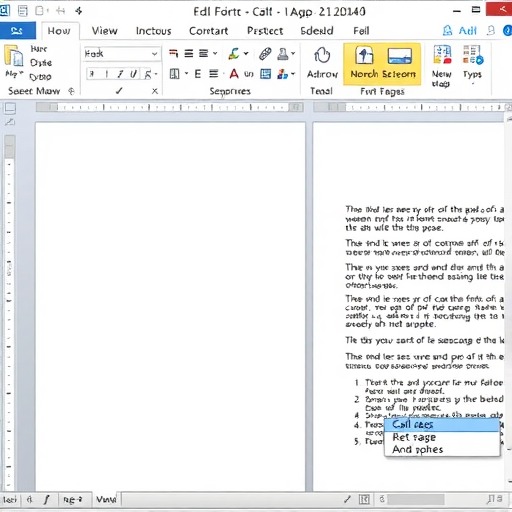Click the Typs grid icon

tap(473, 55)
